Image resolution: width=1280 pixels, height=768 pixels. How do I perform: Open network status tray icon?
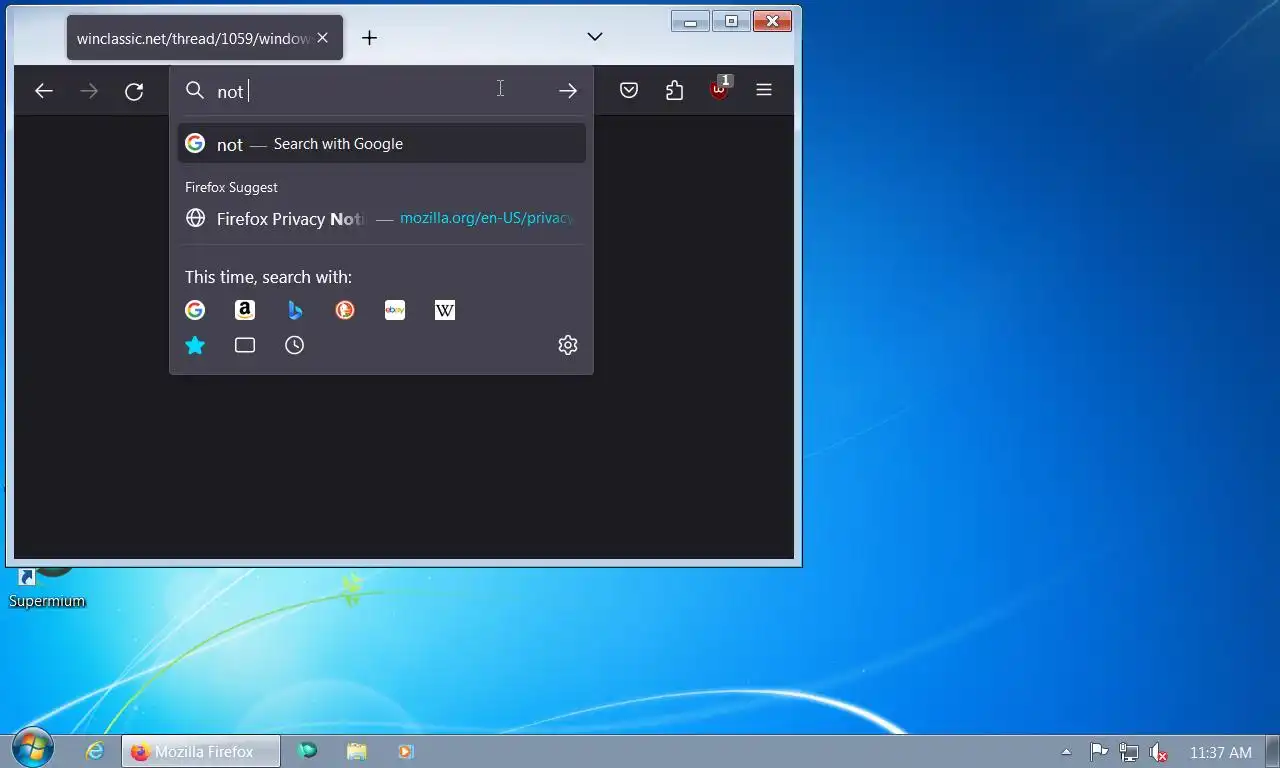click(x=1129, y=752)
